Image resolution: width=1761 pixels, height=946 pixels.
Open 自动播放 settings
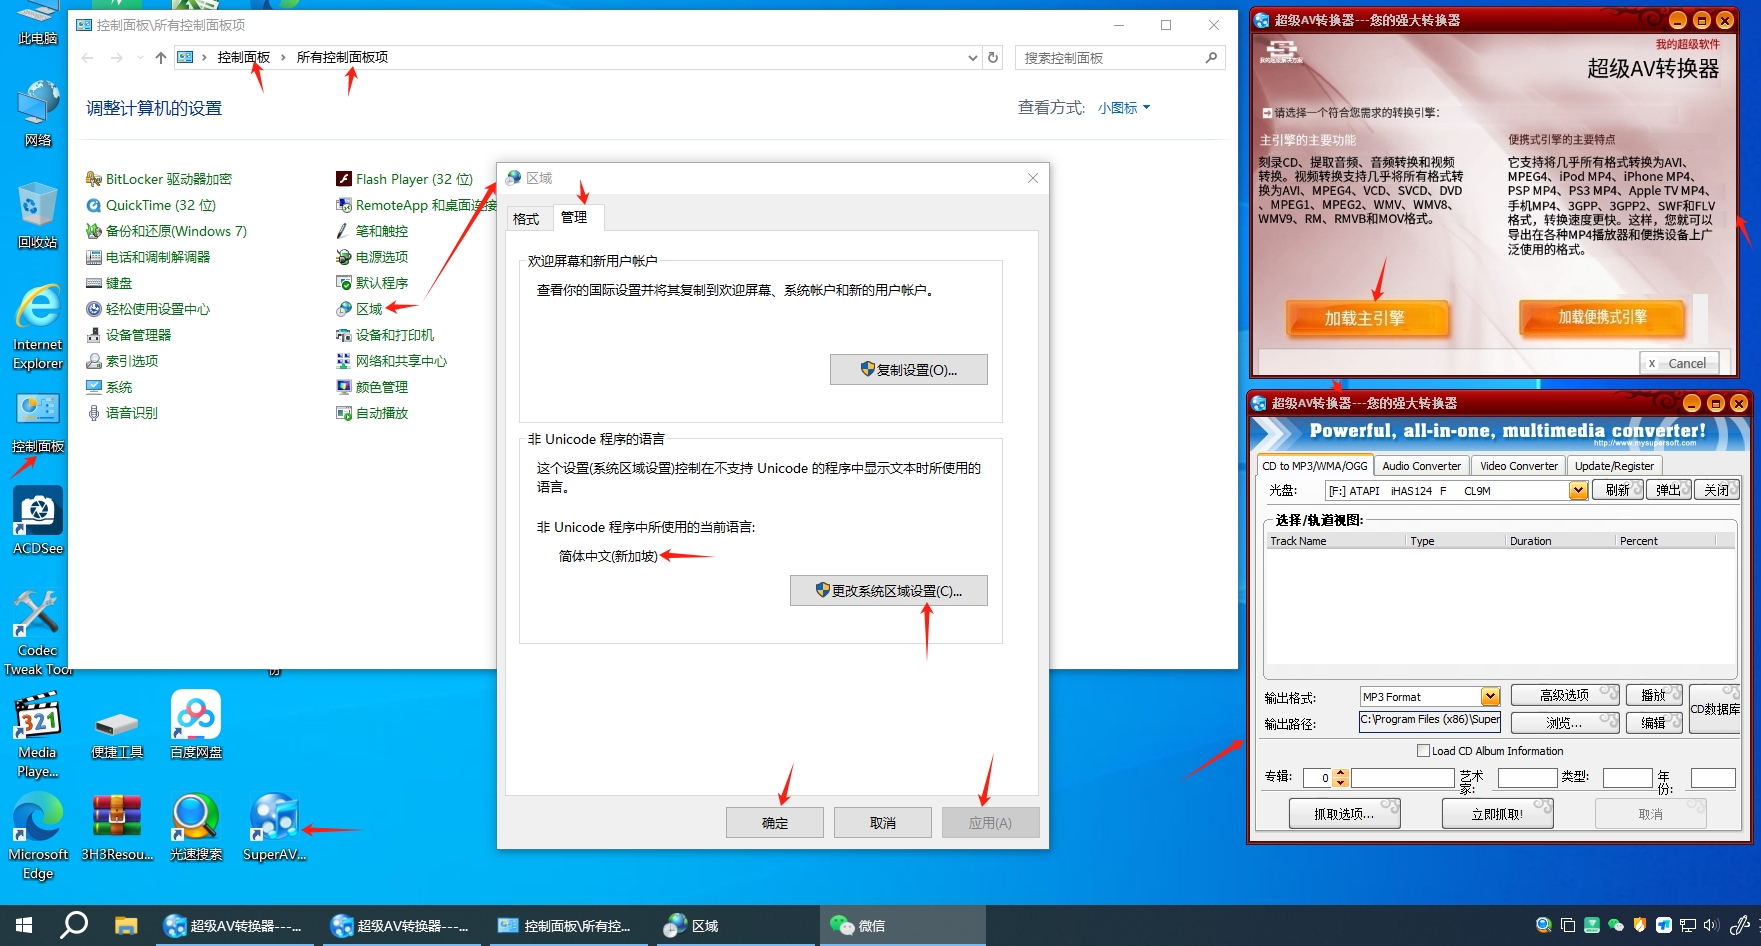pos(372,413)
